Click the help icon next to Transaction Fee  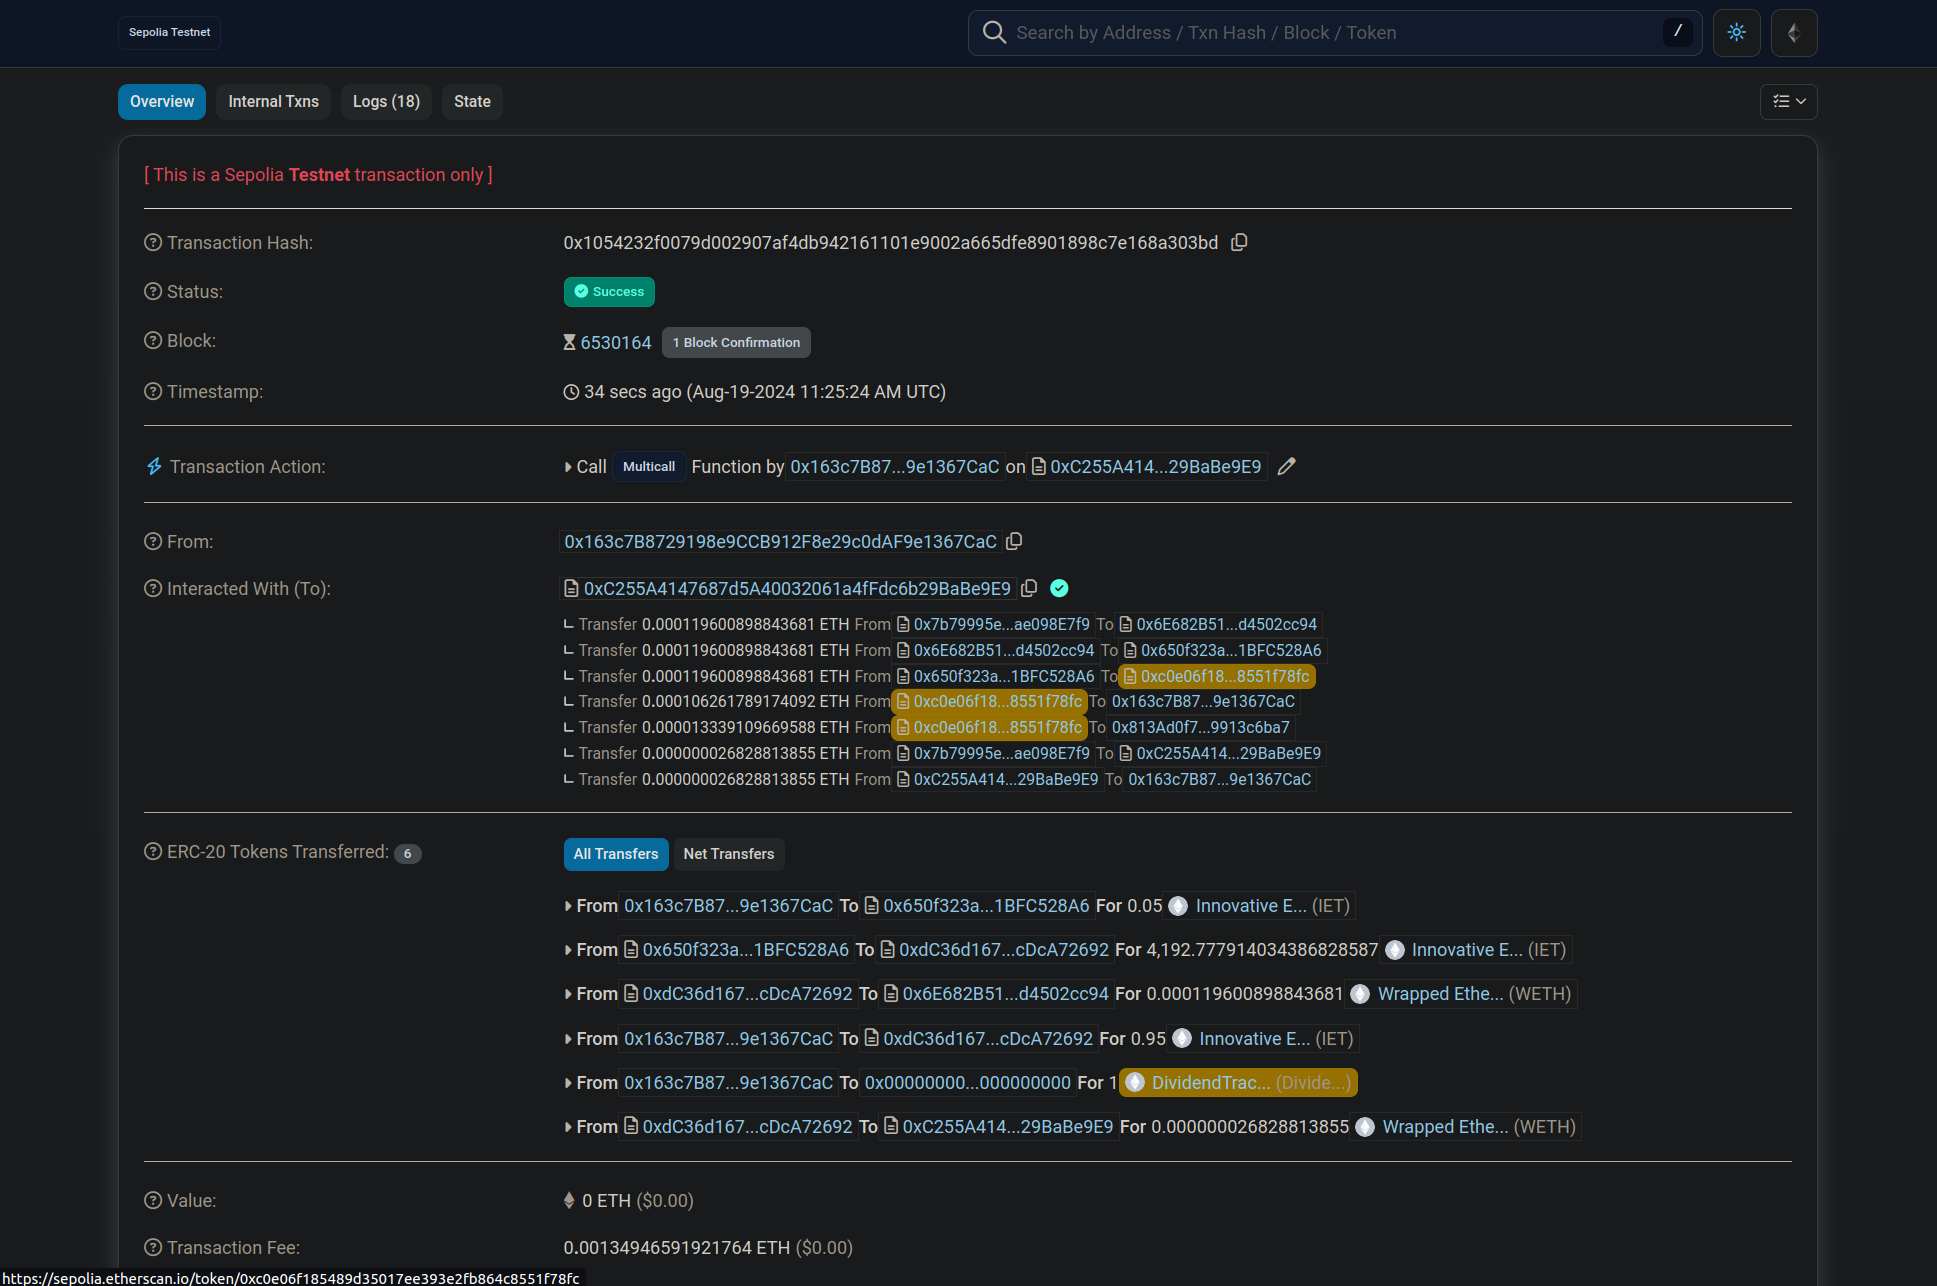pyautogui.click(x=153, y=1247)
